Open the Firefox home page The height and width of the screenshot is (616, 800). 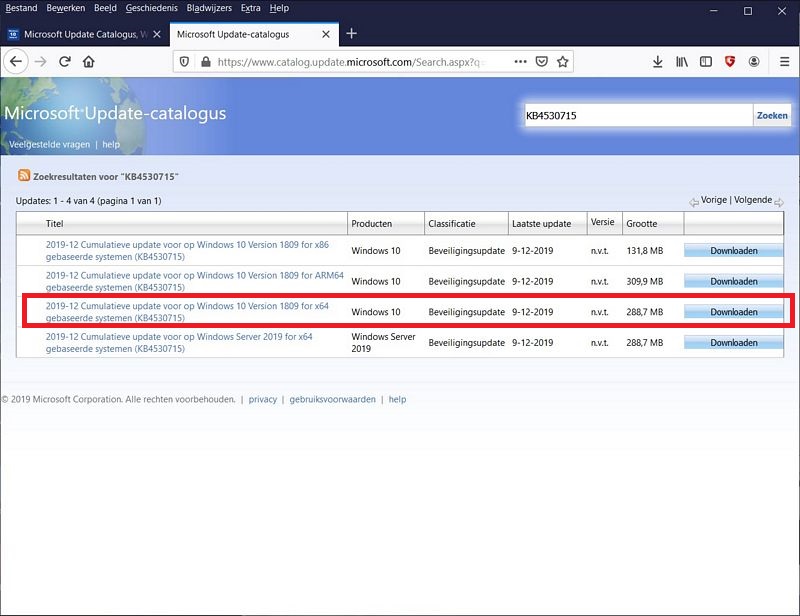point(89,62)
